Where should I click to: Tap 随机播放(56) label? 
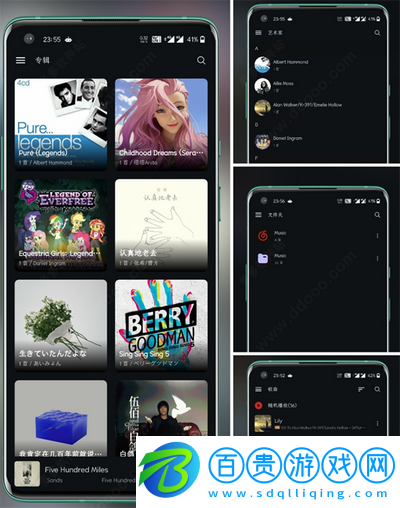point(282,405)
